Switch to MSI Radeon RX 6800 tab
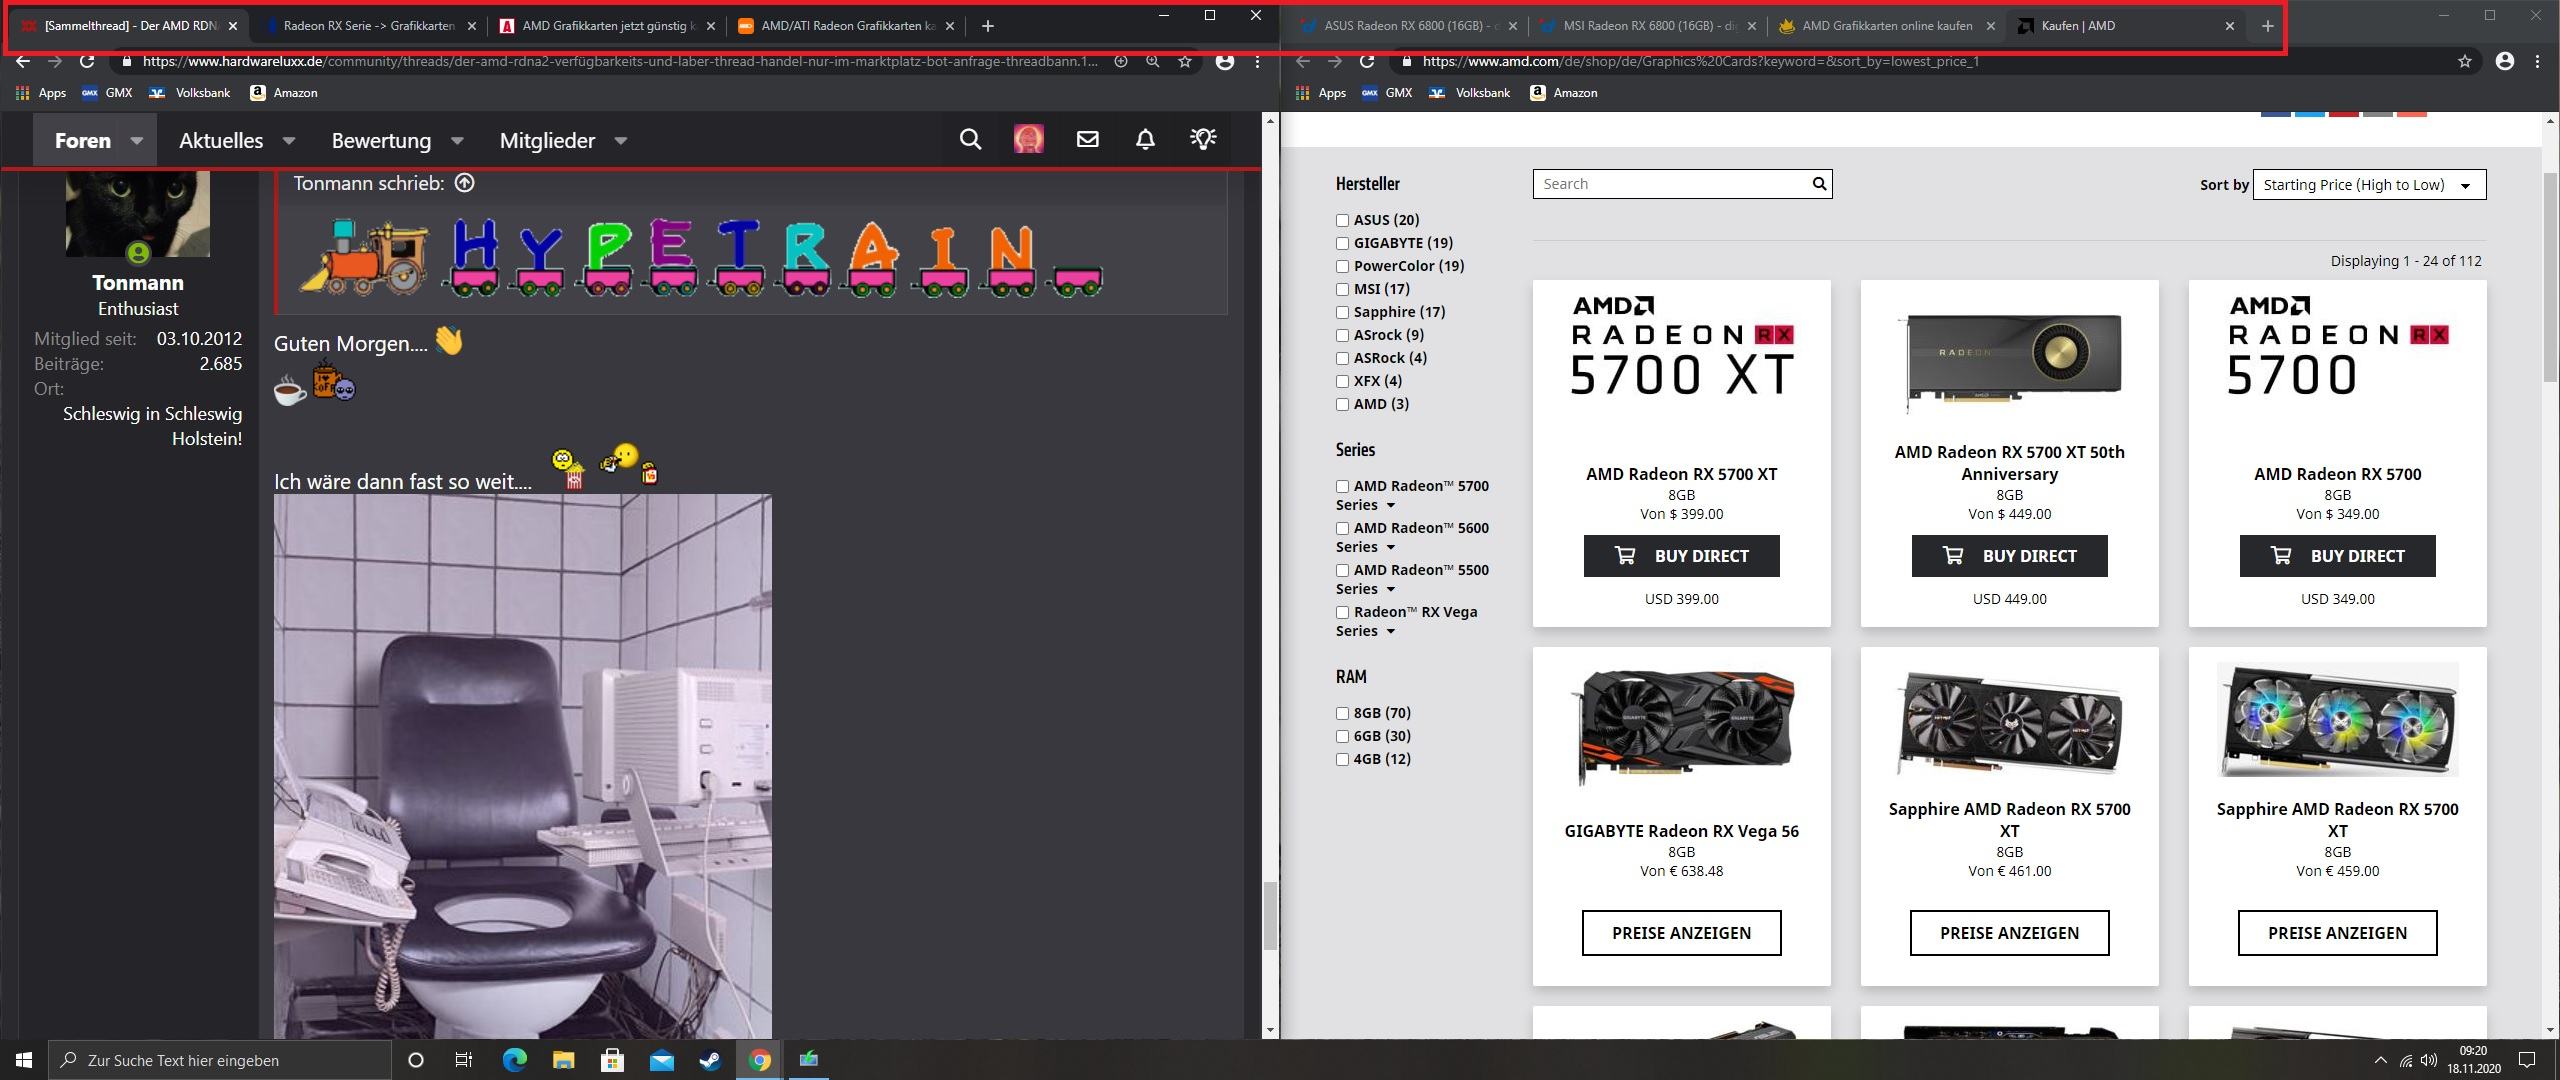Image resolution: width=2560 pixels, height=1080 pixels. coord(1648,26)
